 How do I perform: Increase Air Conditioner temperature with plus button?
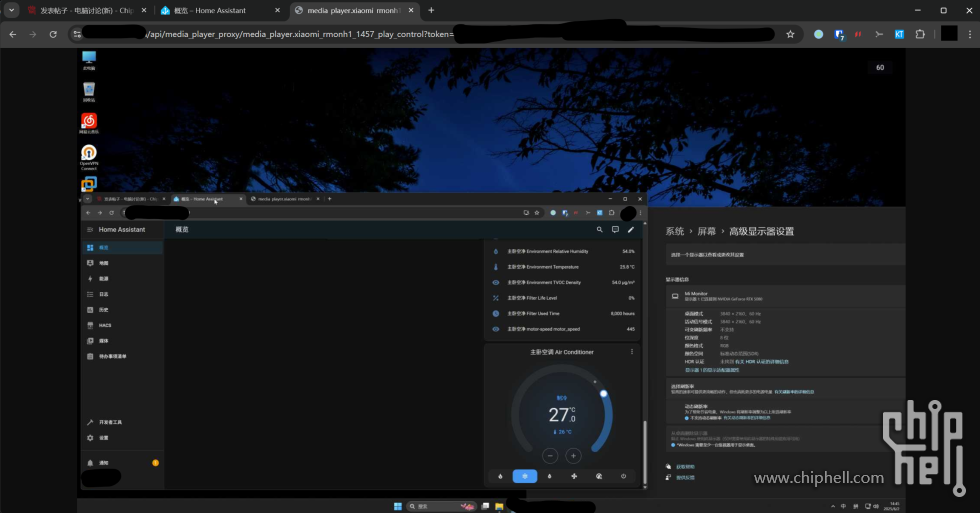pos(573,456)
